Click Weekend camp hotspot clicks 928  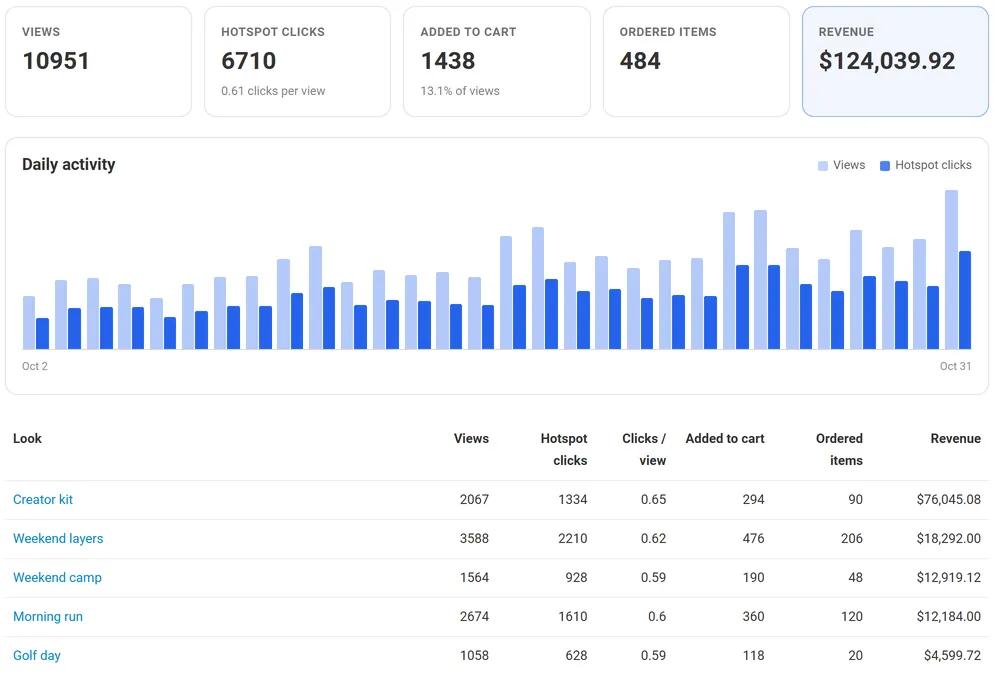(577, 577)
